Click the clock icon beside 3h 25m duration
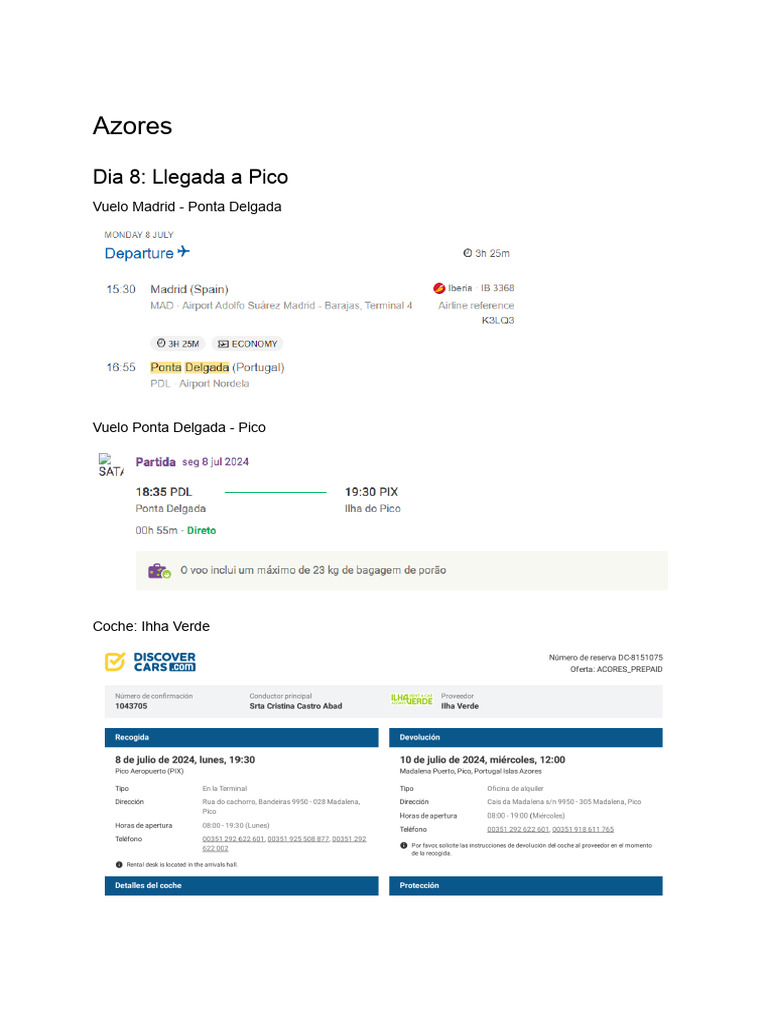This screenshot has height=1024, width=768. (467, 253)
